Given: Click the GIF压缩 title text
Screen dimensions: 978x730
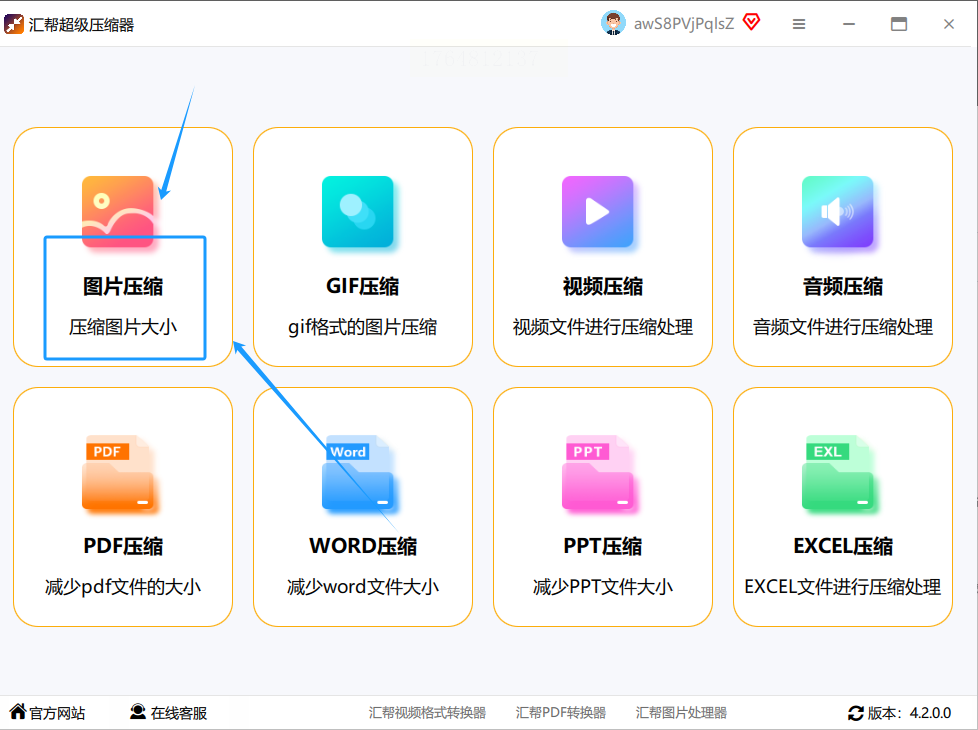Looking at the screenshot, I should [362, 286].
